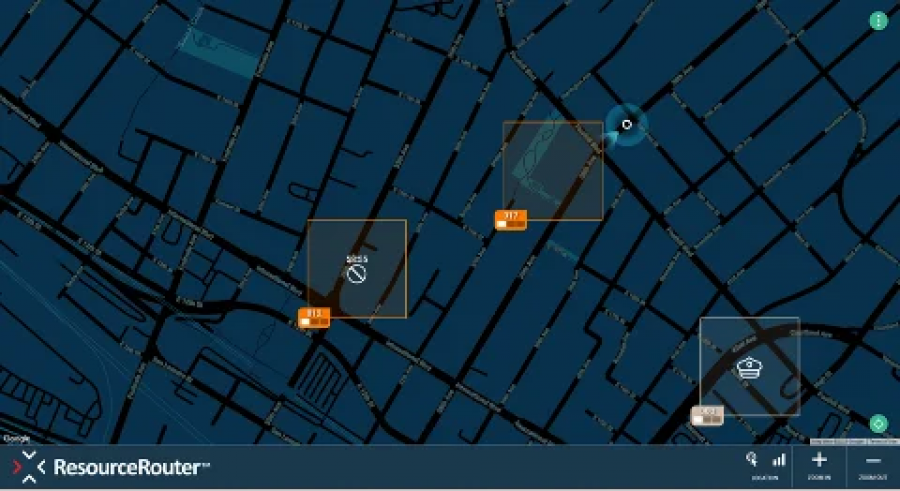The width and height of the screenshot is (900, 491).
Task: Open the green three-dot options menu
Action: [879, 21]
